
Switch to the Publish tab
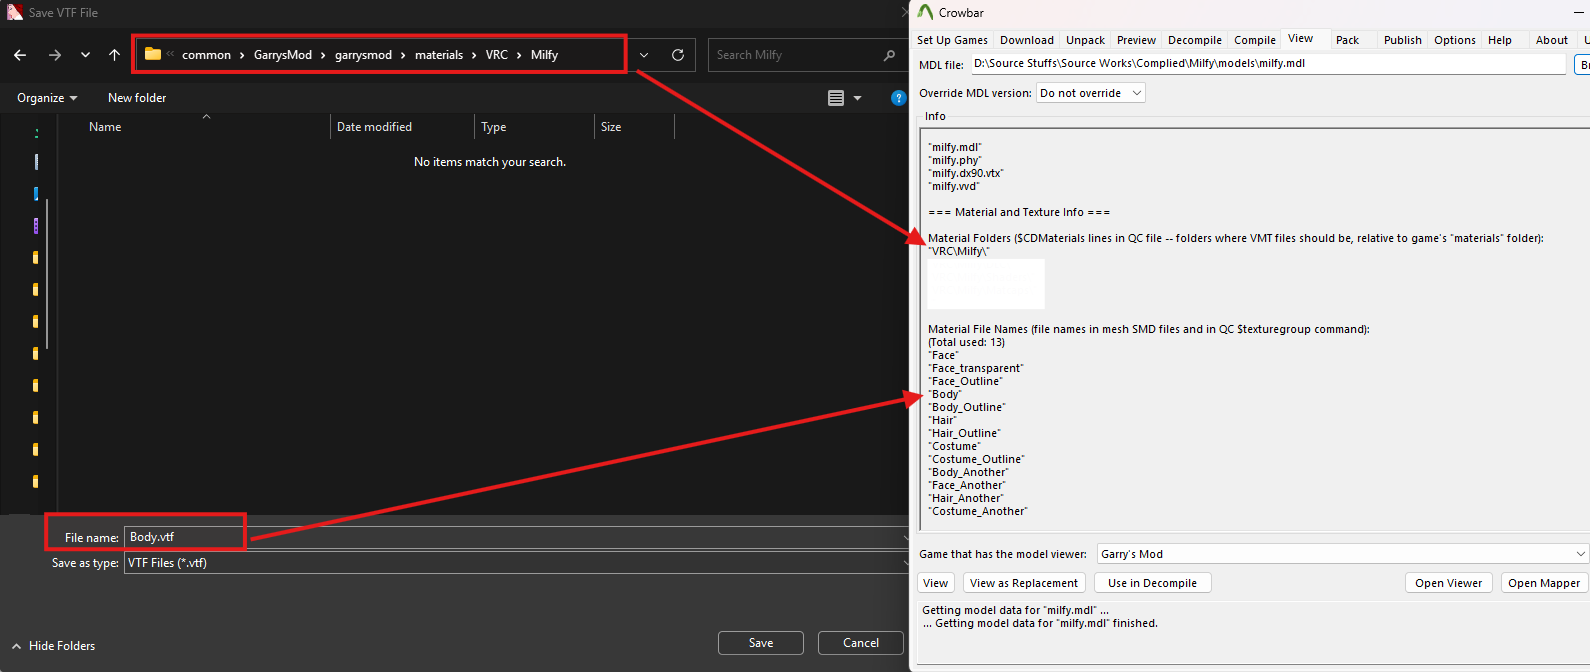(x=1403, y=40)
